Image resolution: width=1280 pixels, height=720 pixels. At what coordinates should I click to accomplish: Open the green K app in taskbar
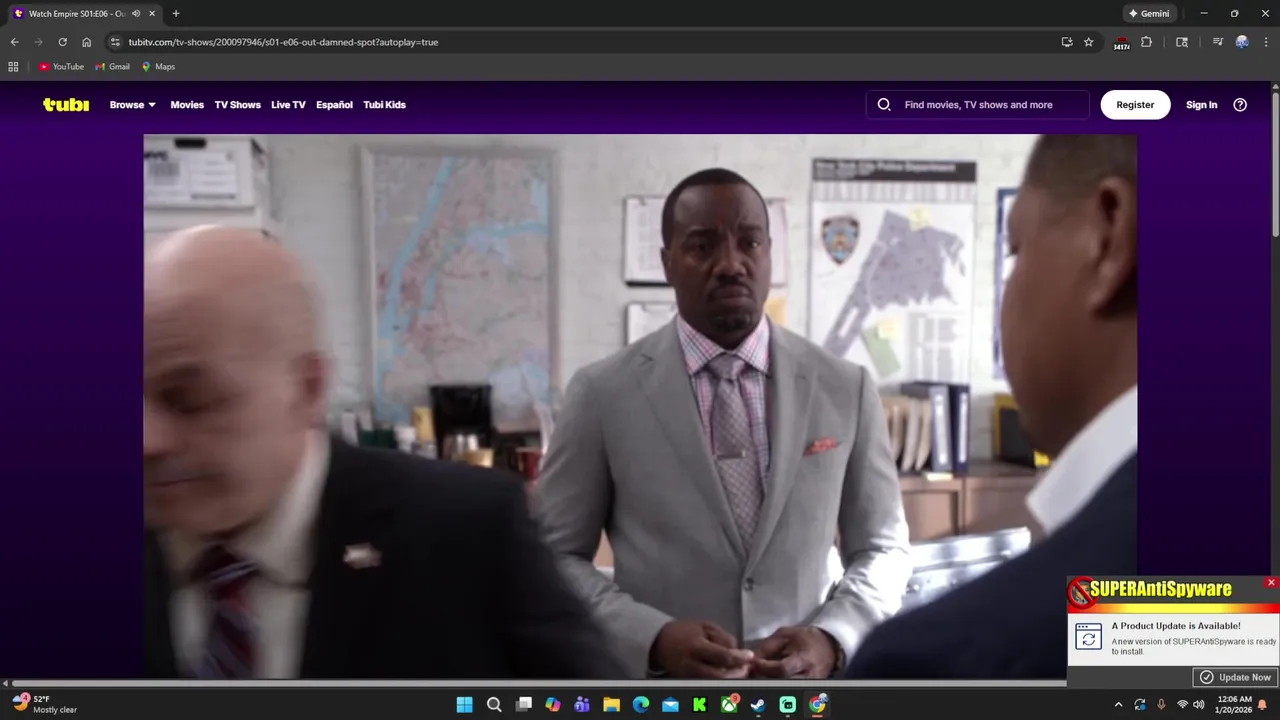click(x=700, y=705)
